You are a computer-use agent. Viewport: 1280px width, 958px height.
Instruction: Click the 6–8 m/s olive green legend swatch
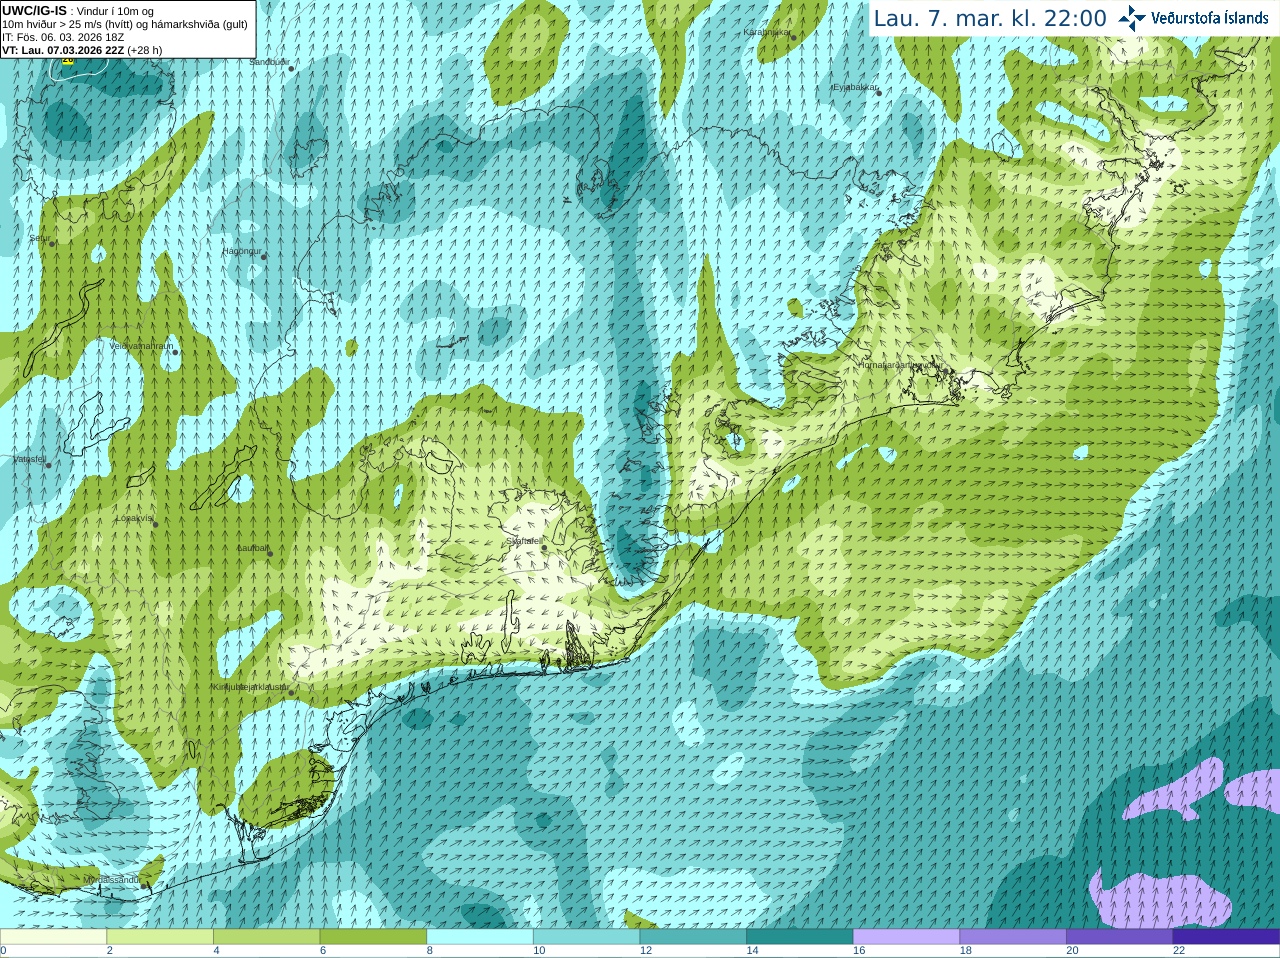click(373, 937)
